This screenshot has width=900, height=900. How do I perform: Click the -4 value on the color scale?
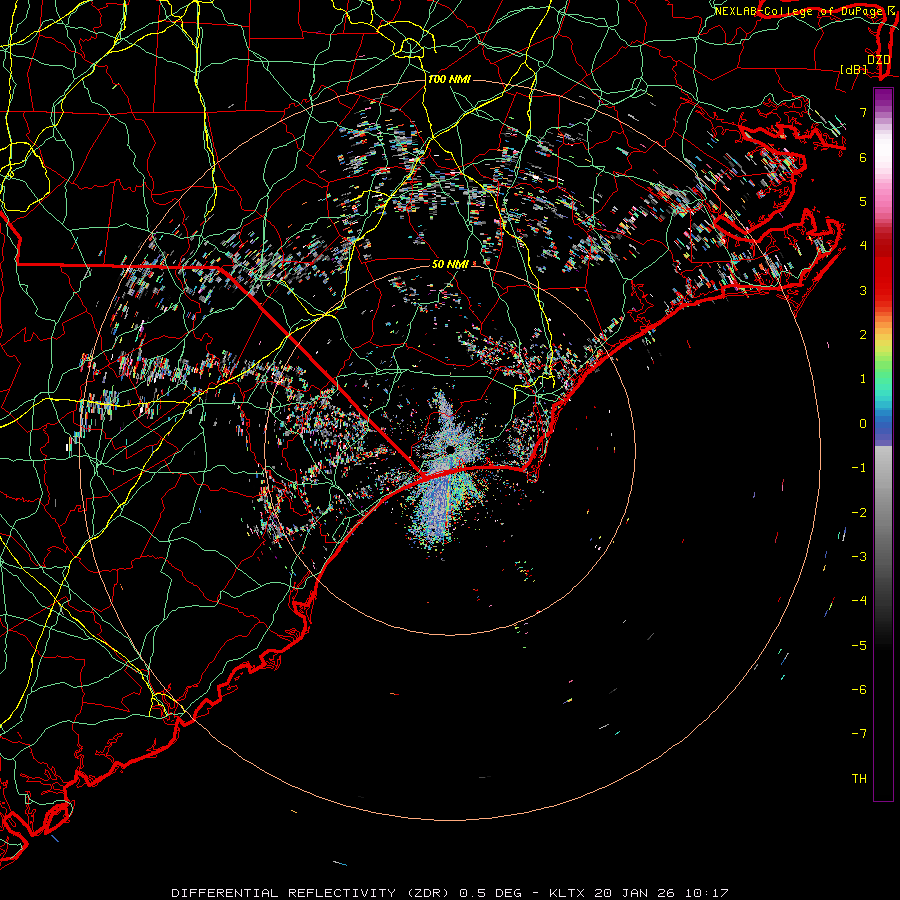(x=859, y=601)
